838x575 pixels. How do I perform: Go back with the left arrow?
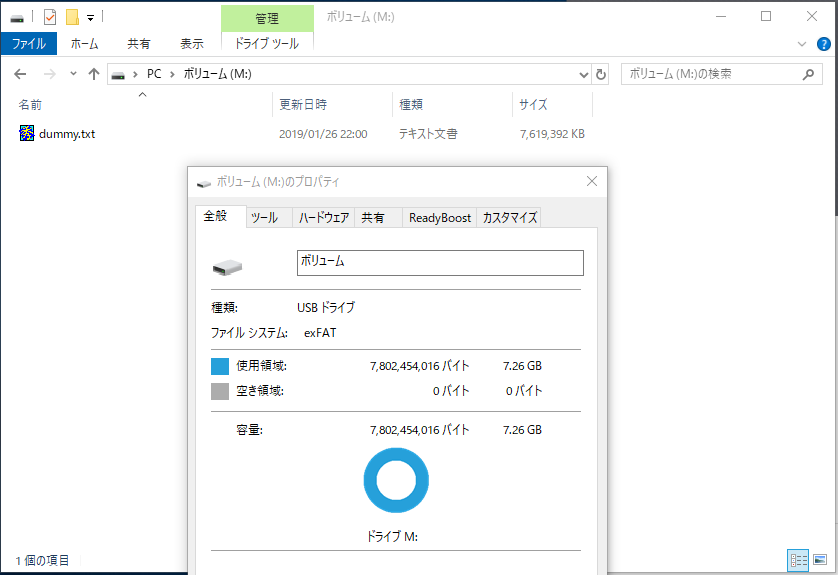click(20, 74)
